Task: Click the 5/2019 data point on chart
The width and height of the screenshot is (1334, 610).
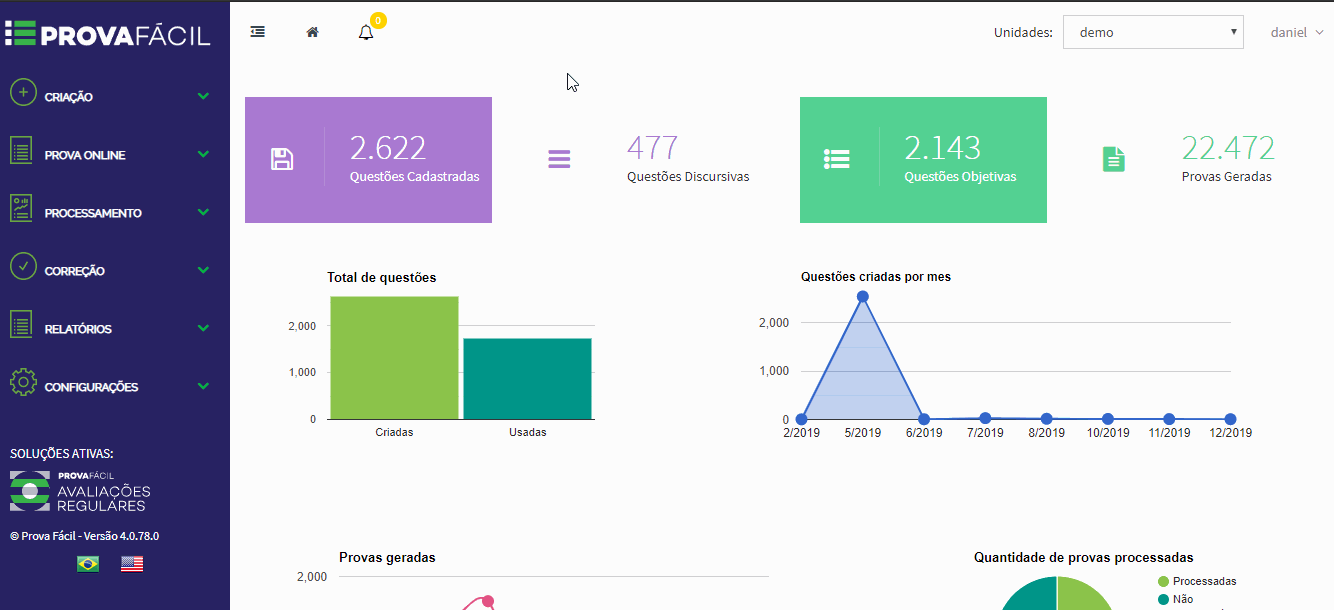Action: tap(862, 297)
